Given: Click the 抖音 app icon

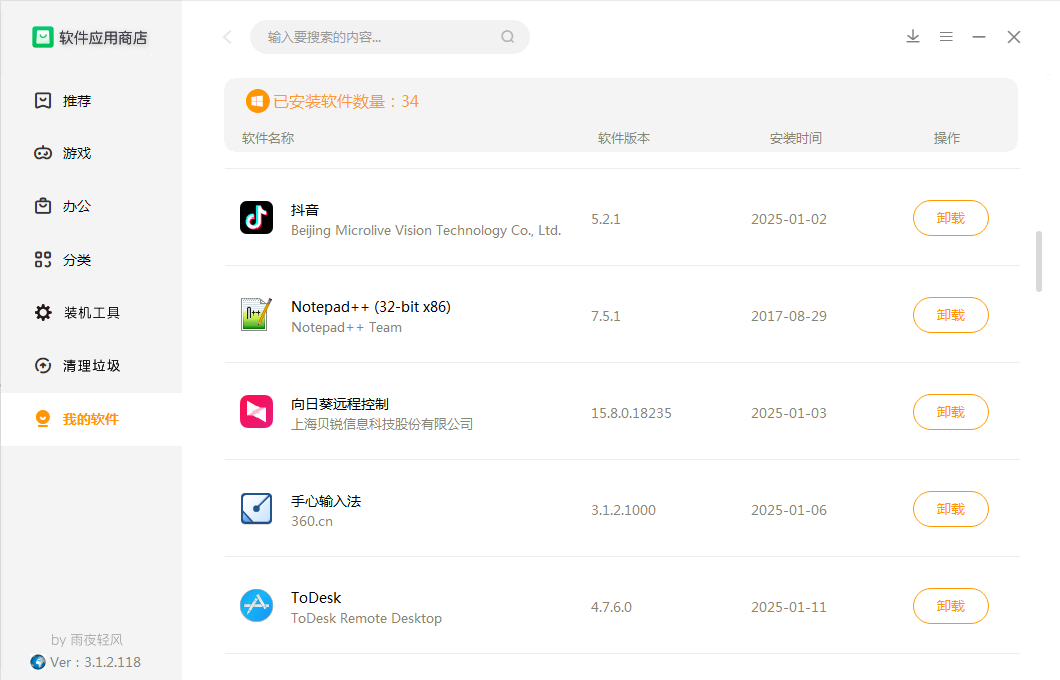Looking at the screenshot, I should 256,218.
